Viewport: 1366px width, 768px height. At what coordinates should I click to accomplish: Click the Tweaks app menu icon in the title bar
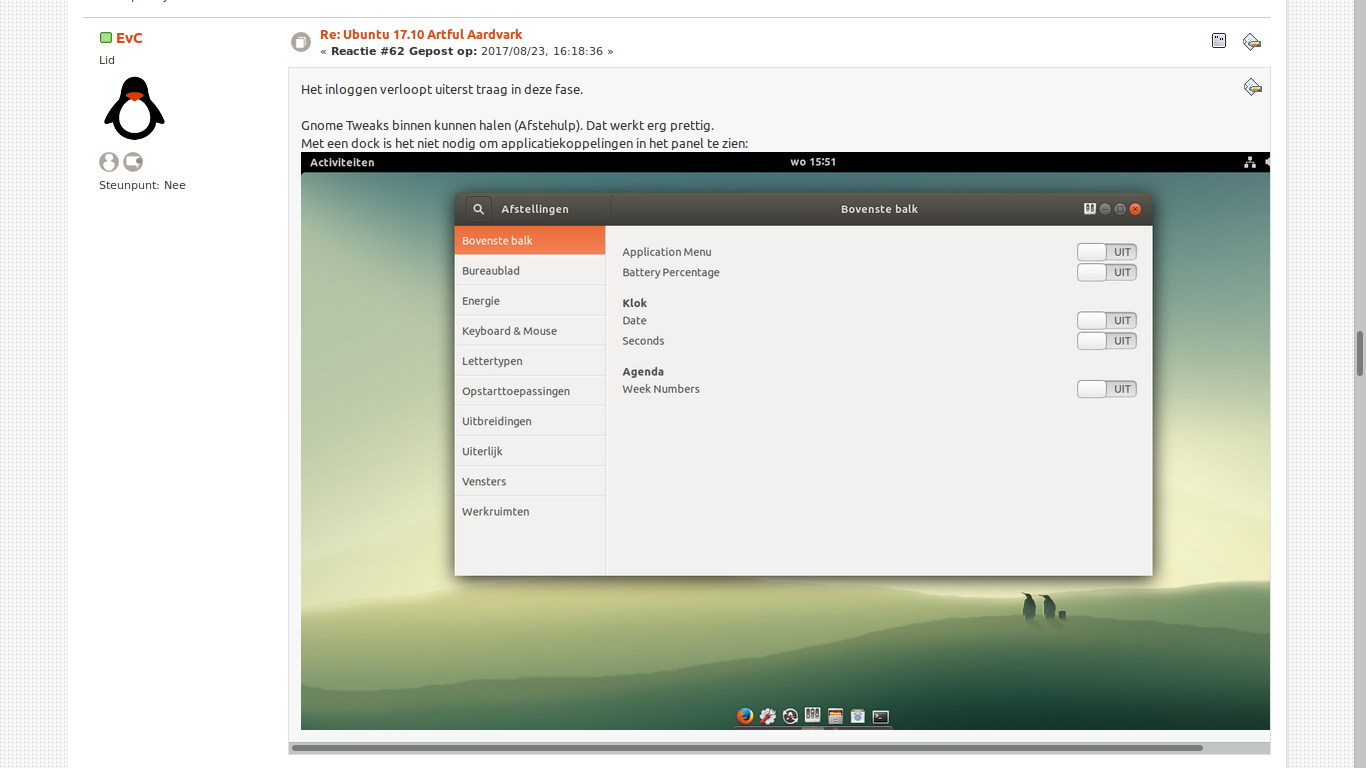pos(1090,209)
